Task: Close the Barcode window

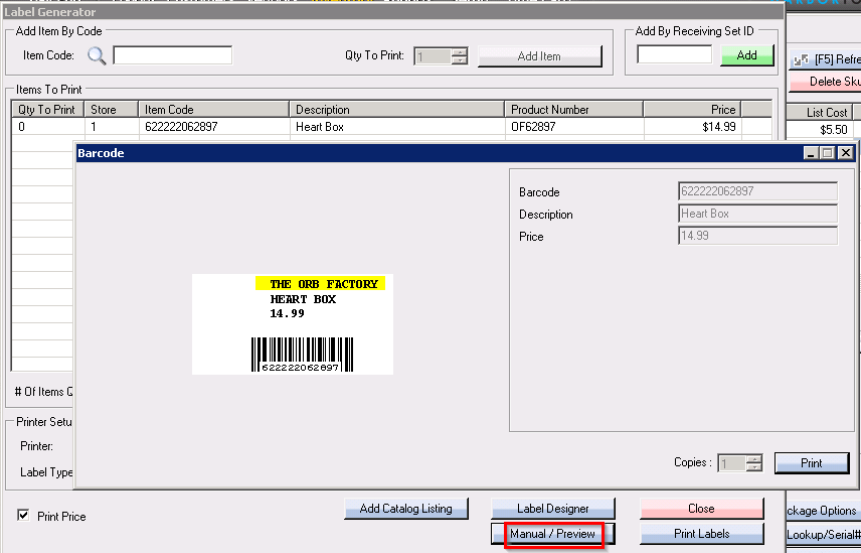Action: click(846, 153)
